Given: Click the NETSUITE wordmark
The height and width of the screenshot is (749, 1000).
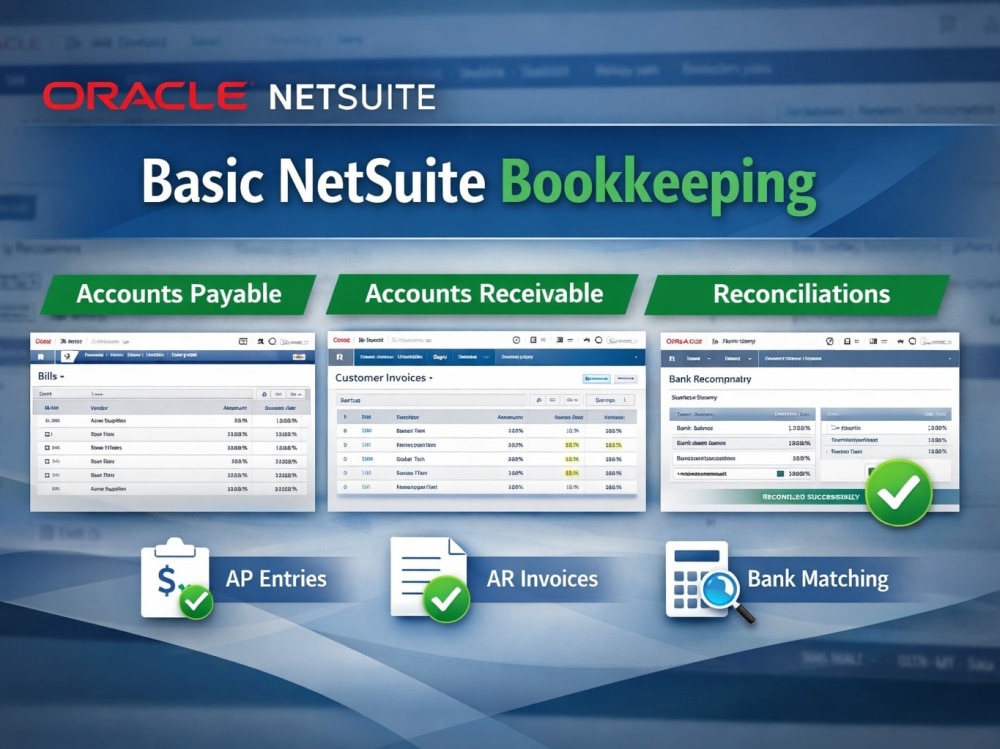Looking at the screenshot, I should pos(352,98).
